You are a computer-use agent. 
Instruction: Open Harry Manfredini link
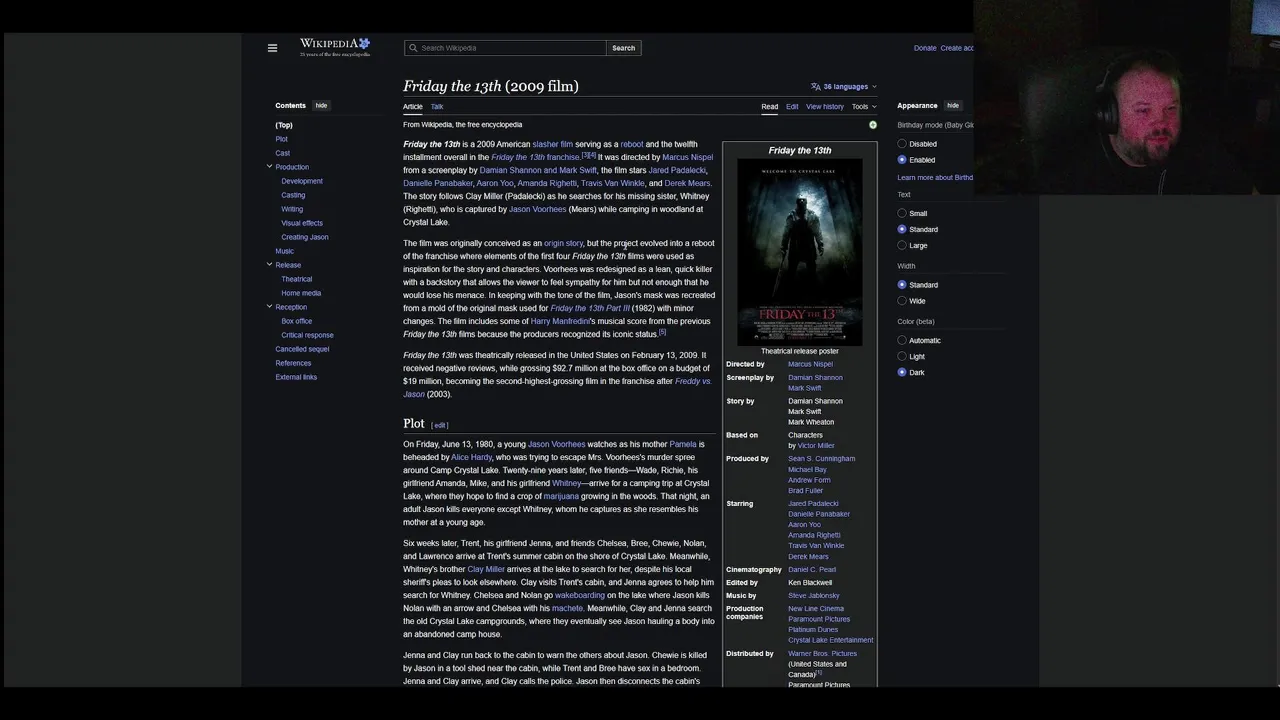click(x=560, y=321)
